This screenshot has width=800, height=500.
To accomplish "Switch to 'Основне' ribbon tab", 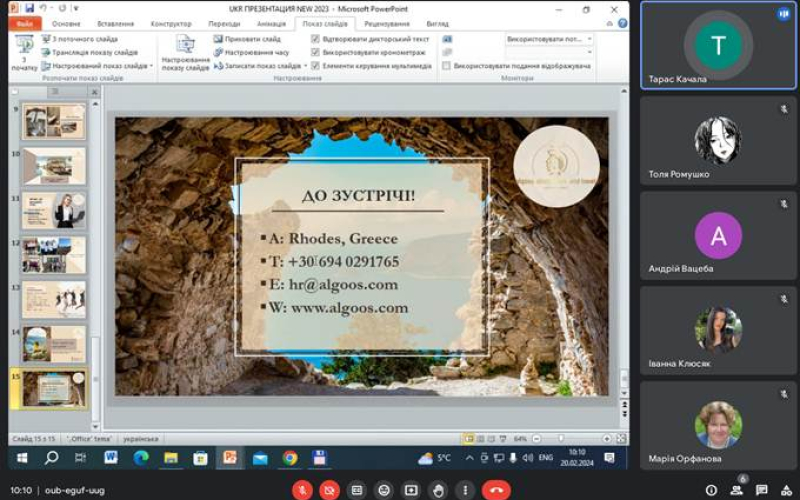I will tap(66, 23).
